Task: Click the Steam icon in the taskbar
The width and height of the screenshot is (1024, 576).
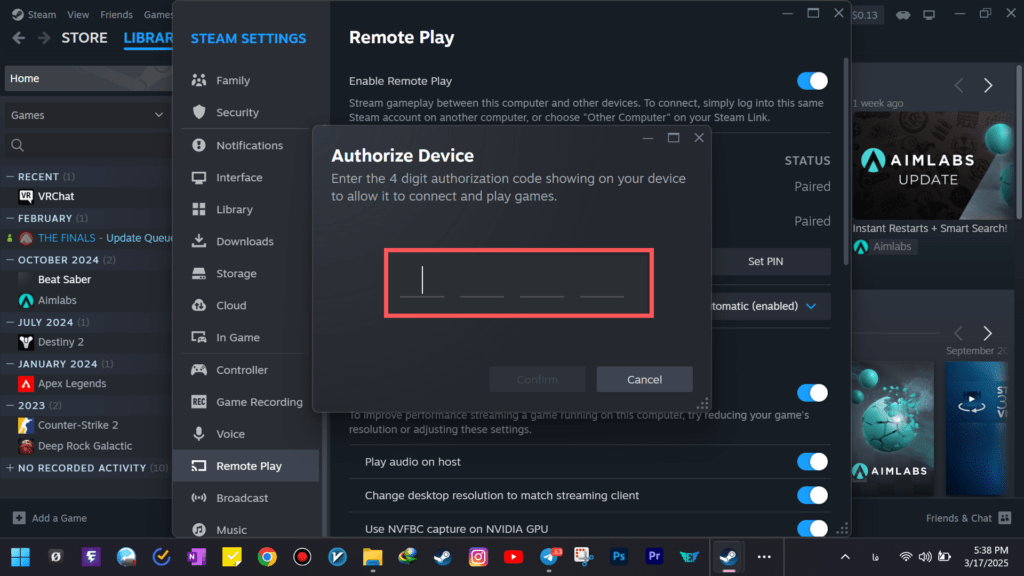Action: [727, 556]
